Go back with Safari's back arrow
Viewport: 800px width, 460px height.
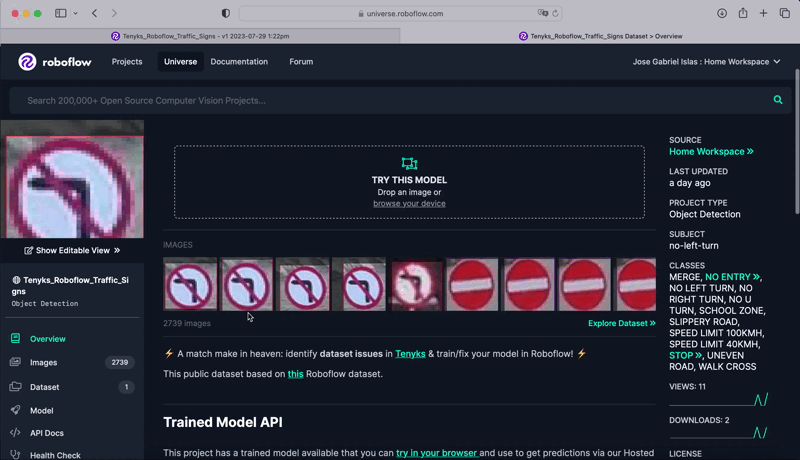coord(94,13)
